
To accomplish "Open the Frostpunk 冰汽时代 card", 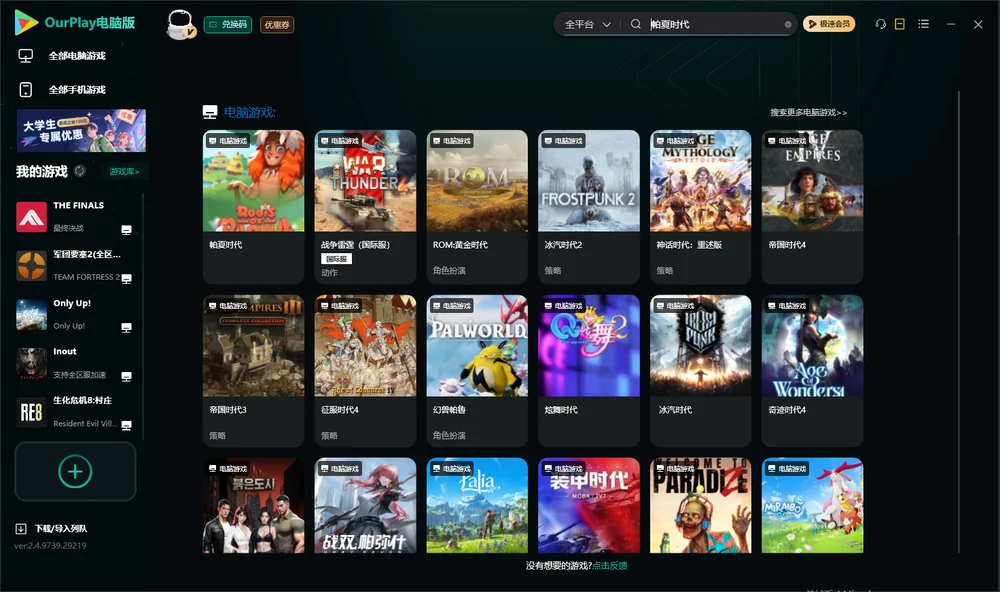I will point(700,371).
